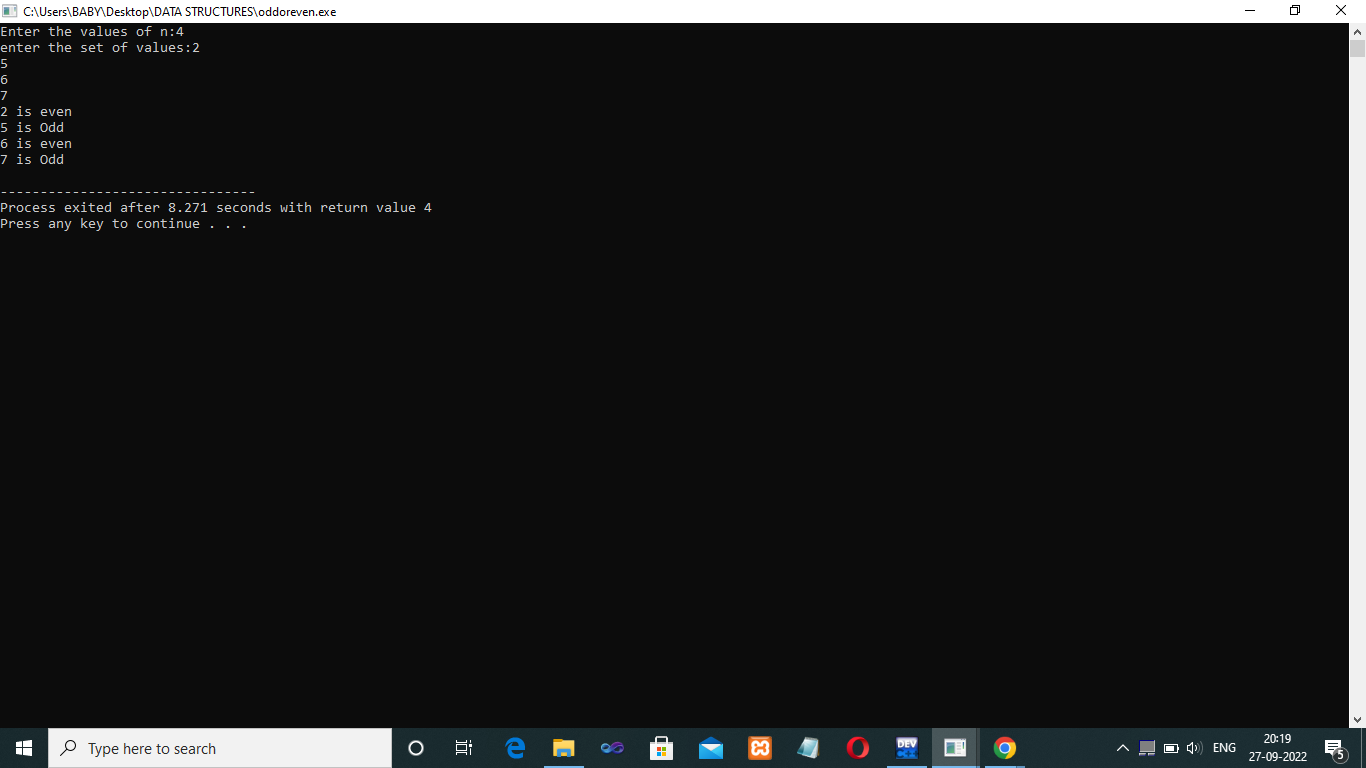Close the oddoreven.exe console window

click(x=1342, y=11)
